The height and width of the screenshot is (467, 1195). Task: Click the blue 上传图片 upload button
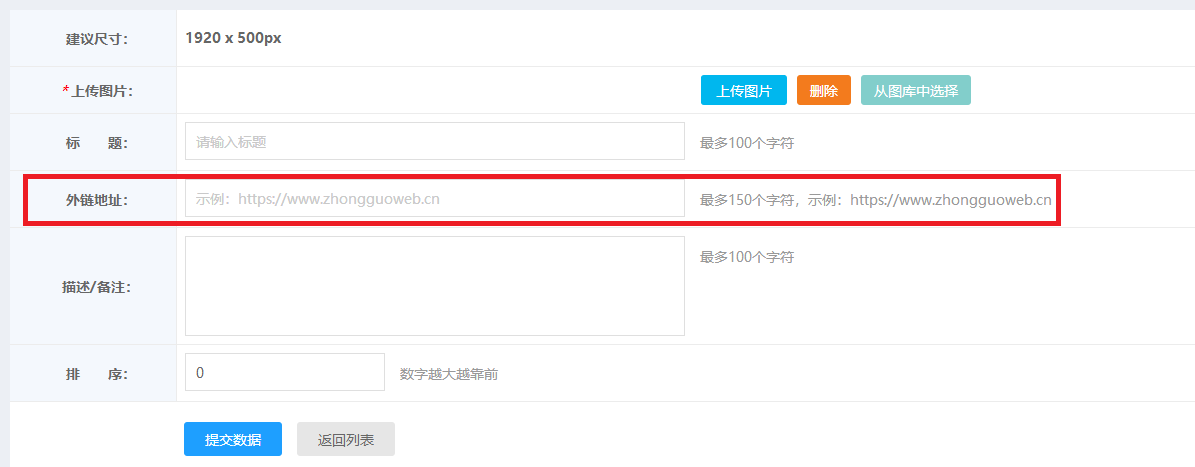tap(743, 90)
